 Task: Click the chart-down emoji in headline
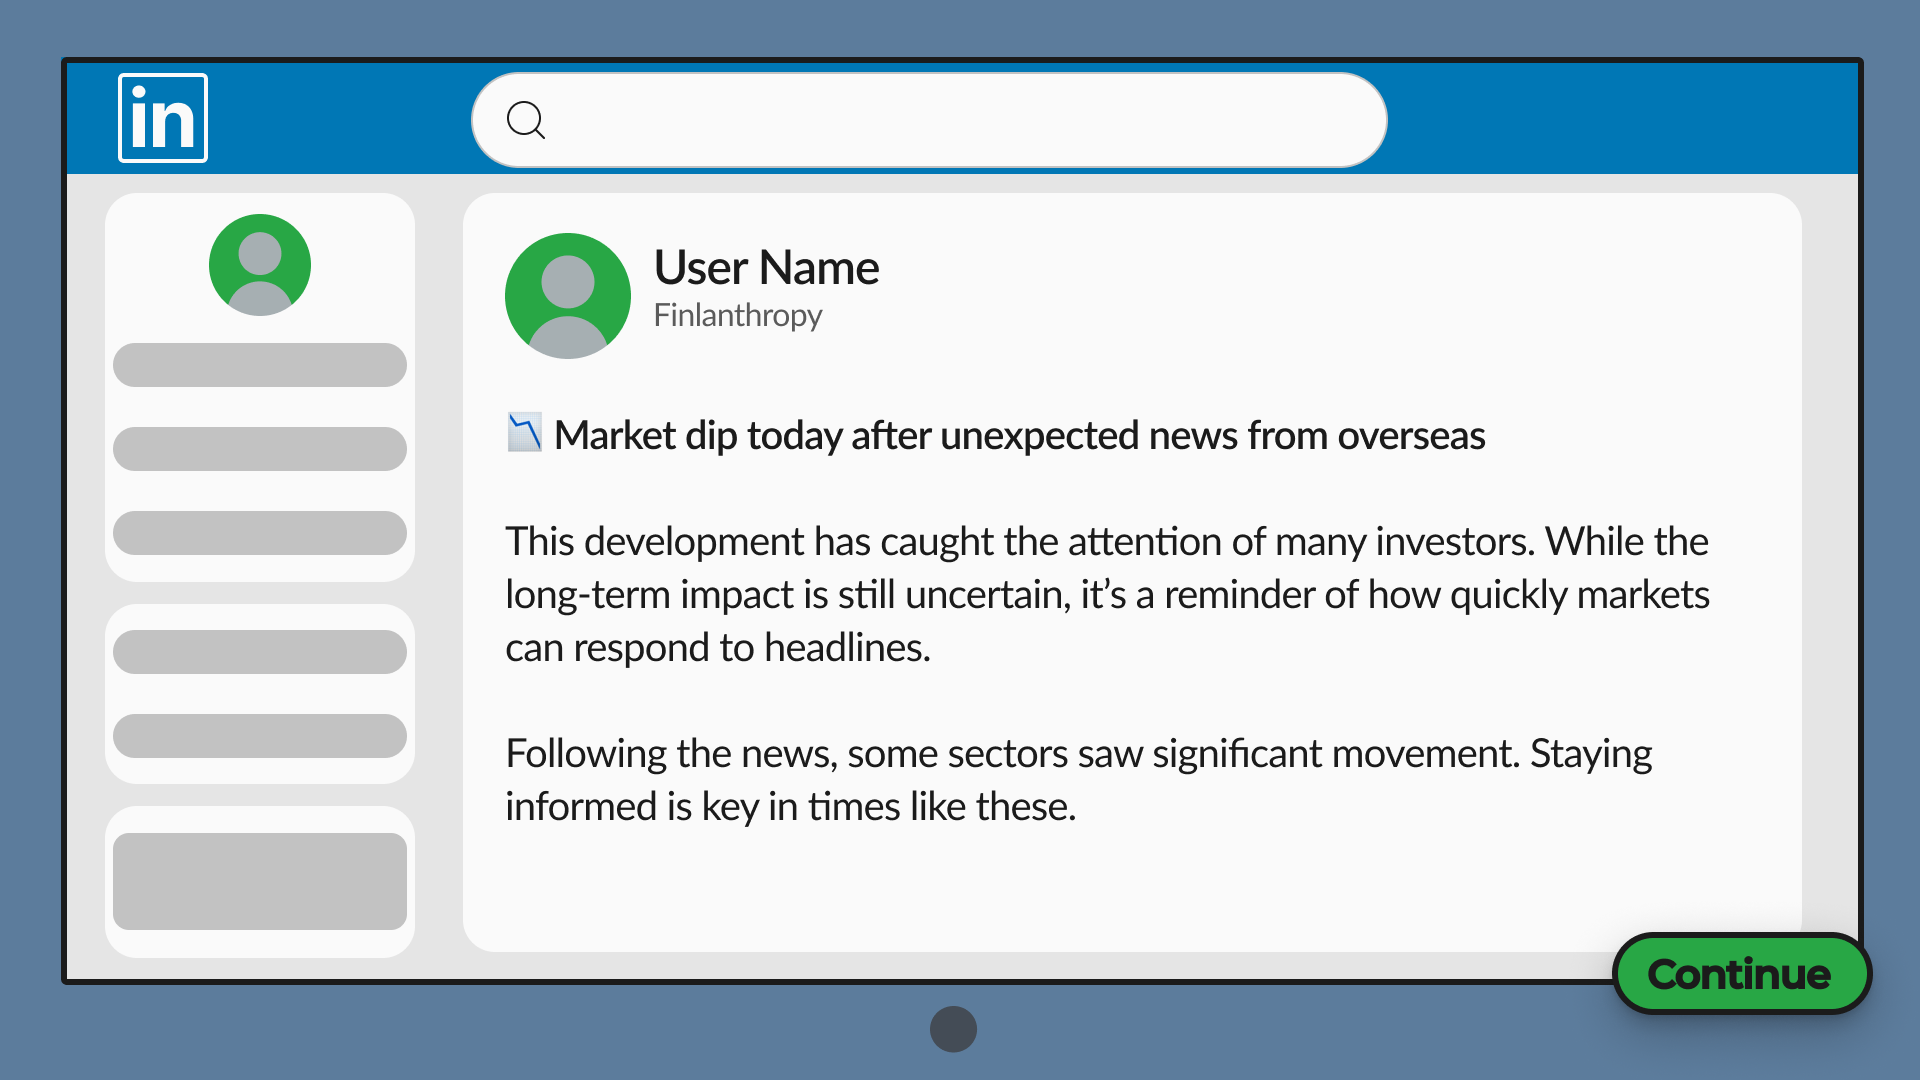[524, 433]
